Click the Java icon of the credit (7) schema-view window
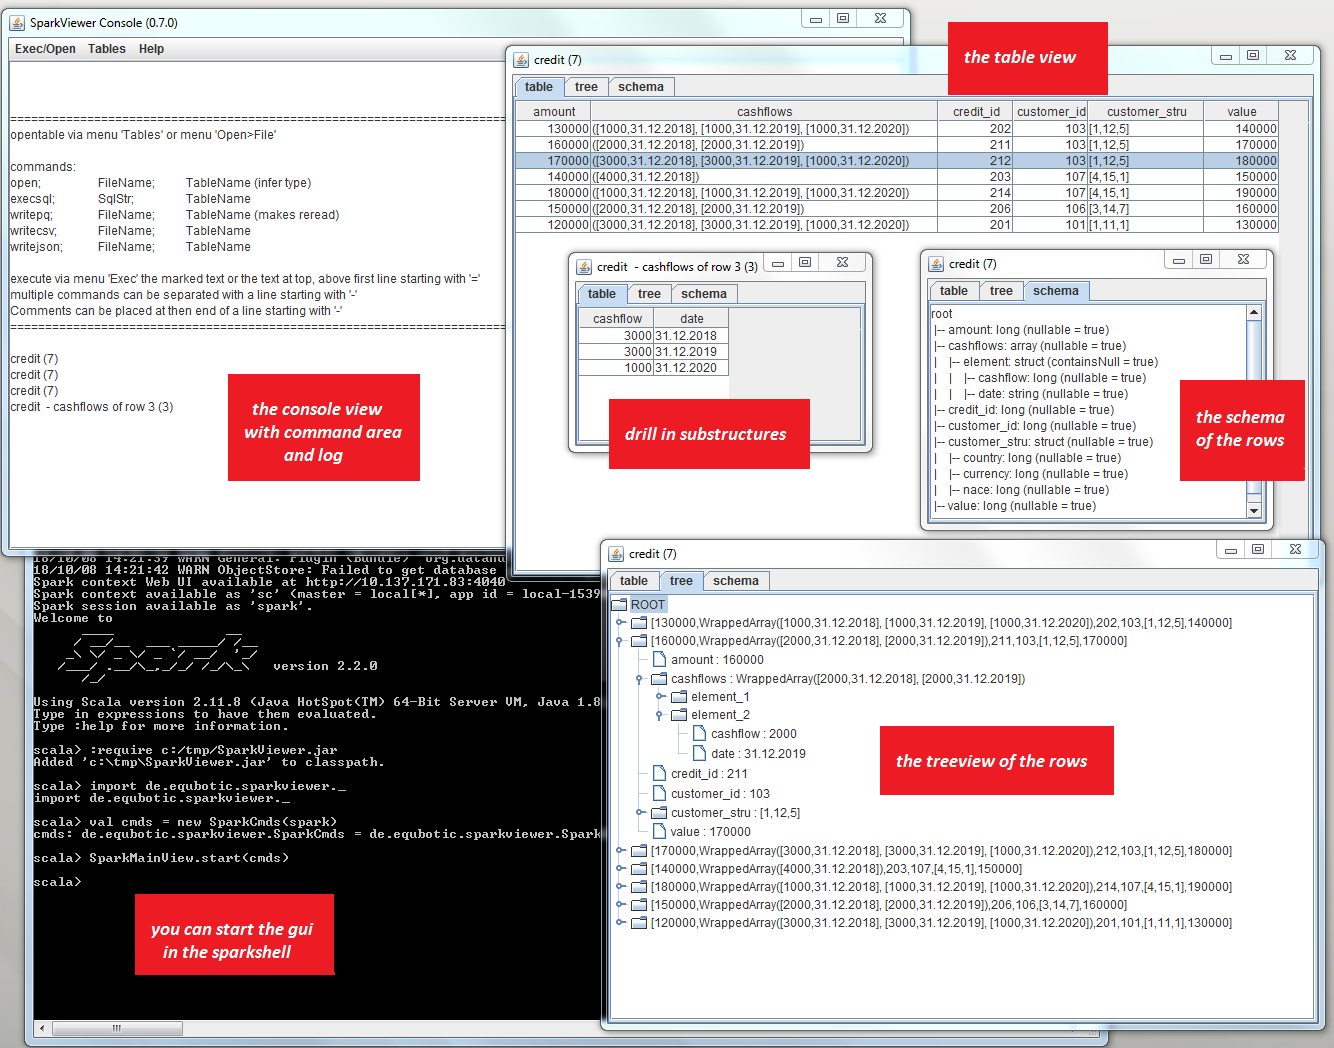The image size is (1334, 1048). (936, 264)
